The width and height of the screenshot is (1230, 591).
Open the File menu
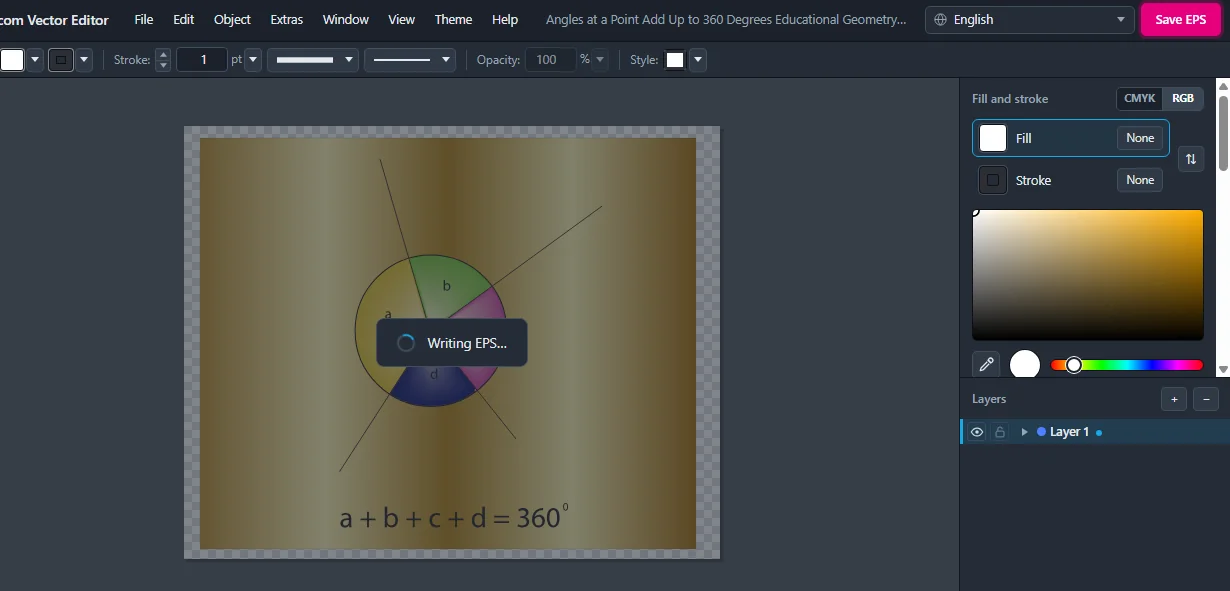coord(144,20)
